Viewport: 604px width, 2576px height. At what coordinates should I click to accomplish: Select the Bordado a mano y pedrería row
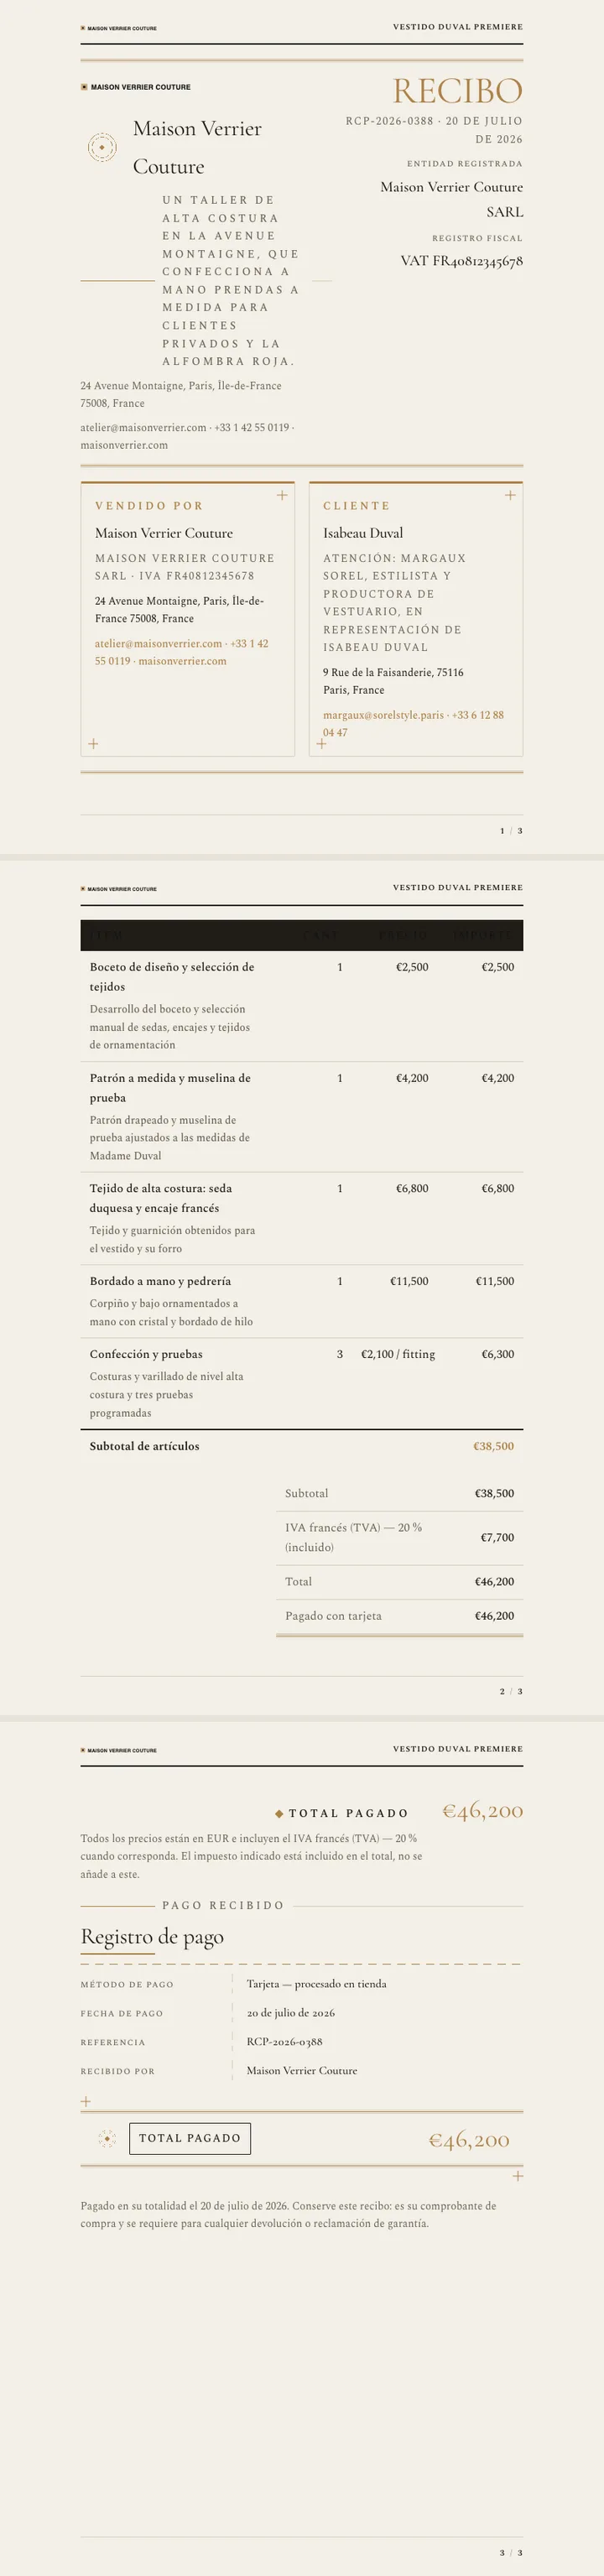pos(302,1301)
